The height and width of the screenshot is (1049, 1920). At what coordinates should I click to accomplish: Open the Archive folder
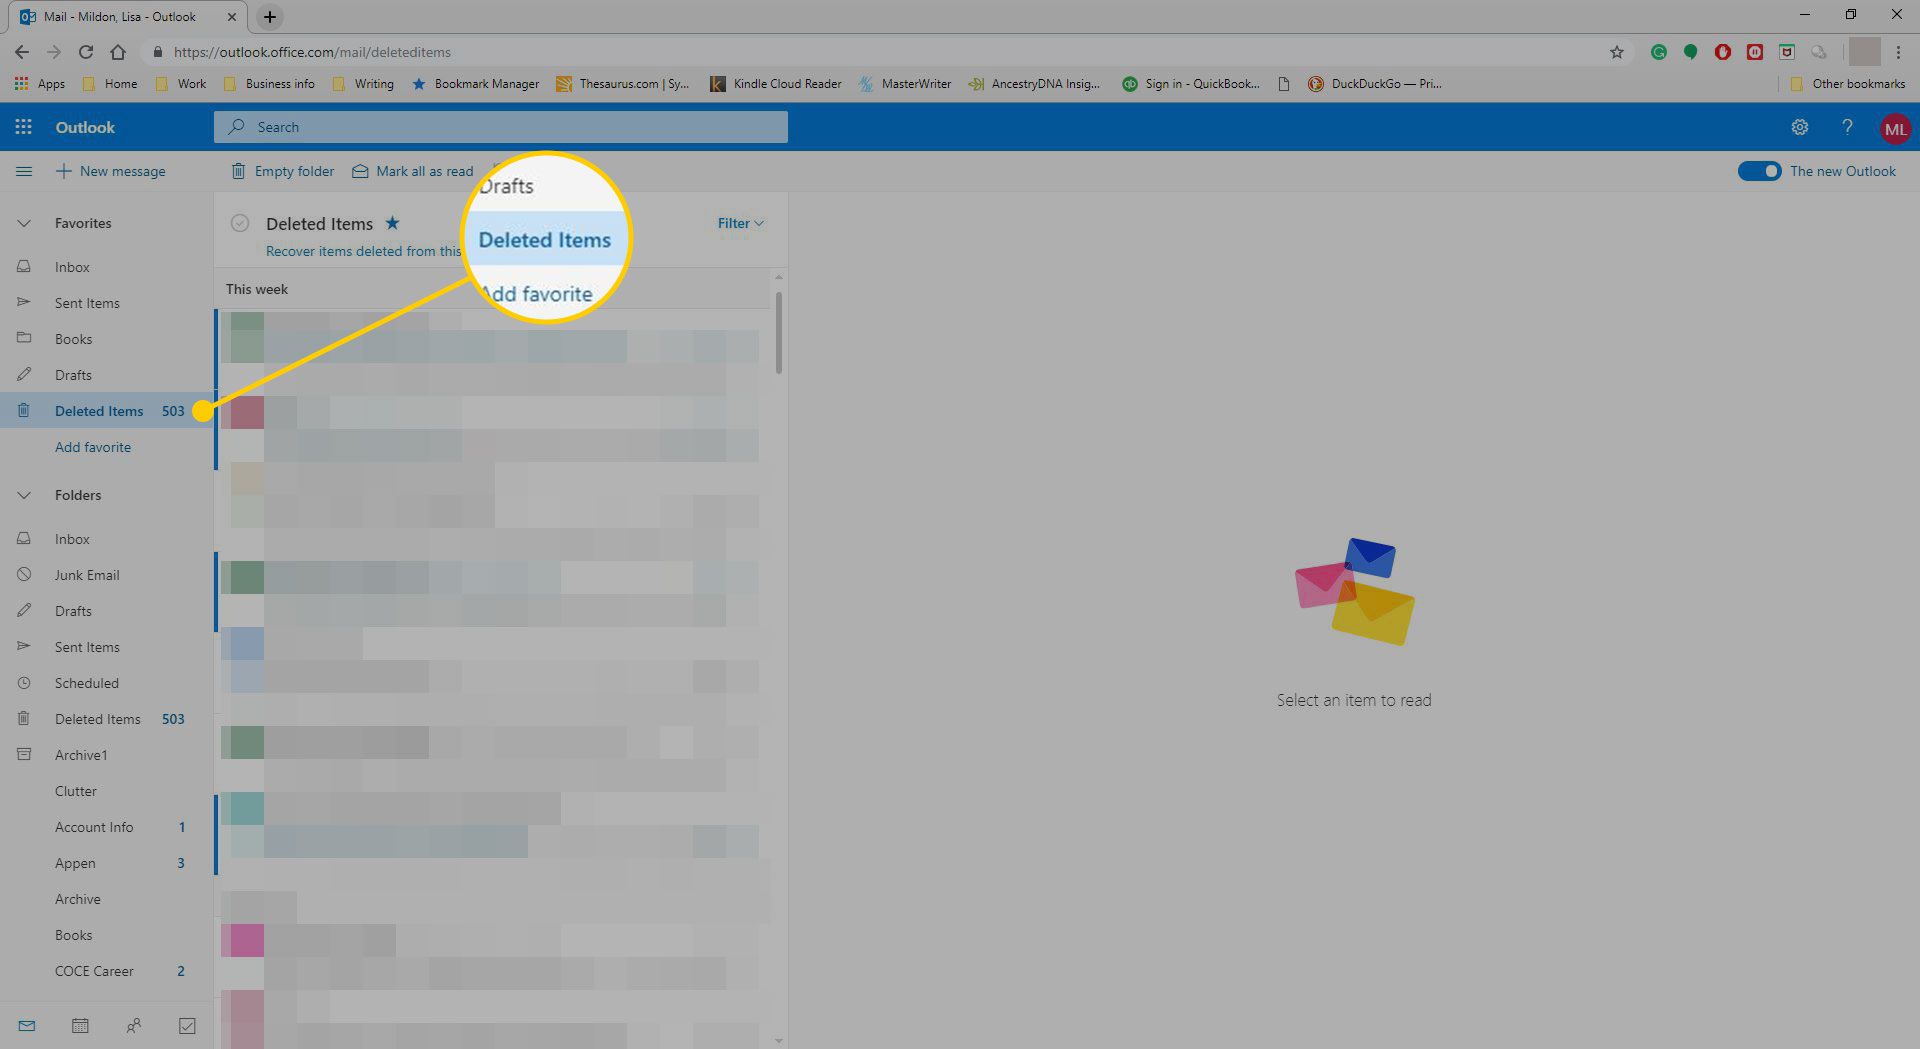pyautogui.click(x=106, y=899)
